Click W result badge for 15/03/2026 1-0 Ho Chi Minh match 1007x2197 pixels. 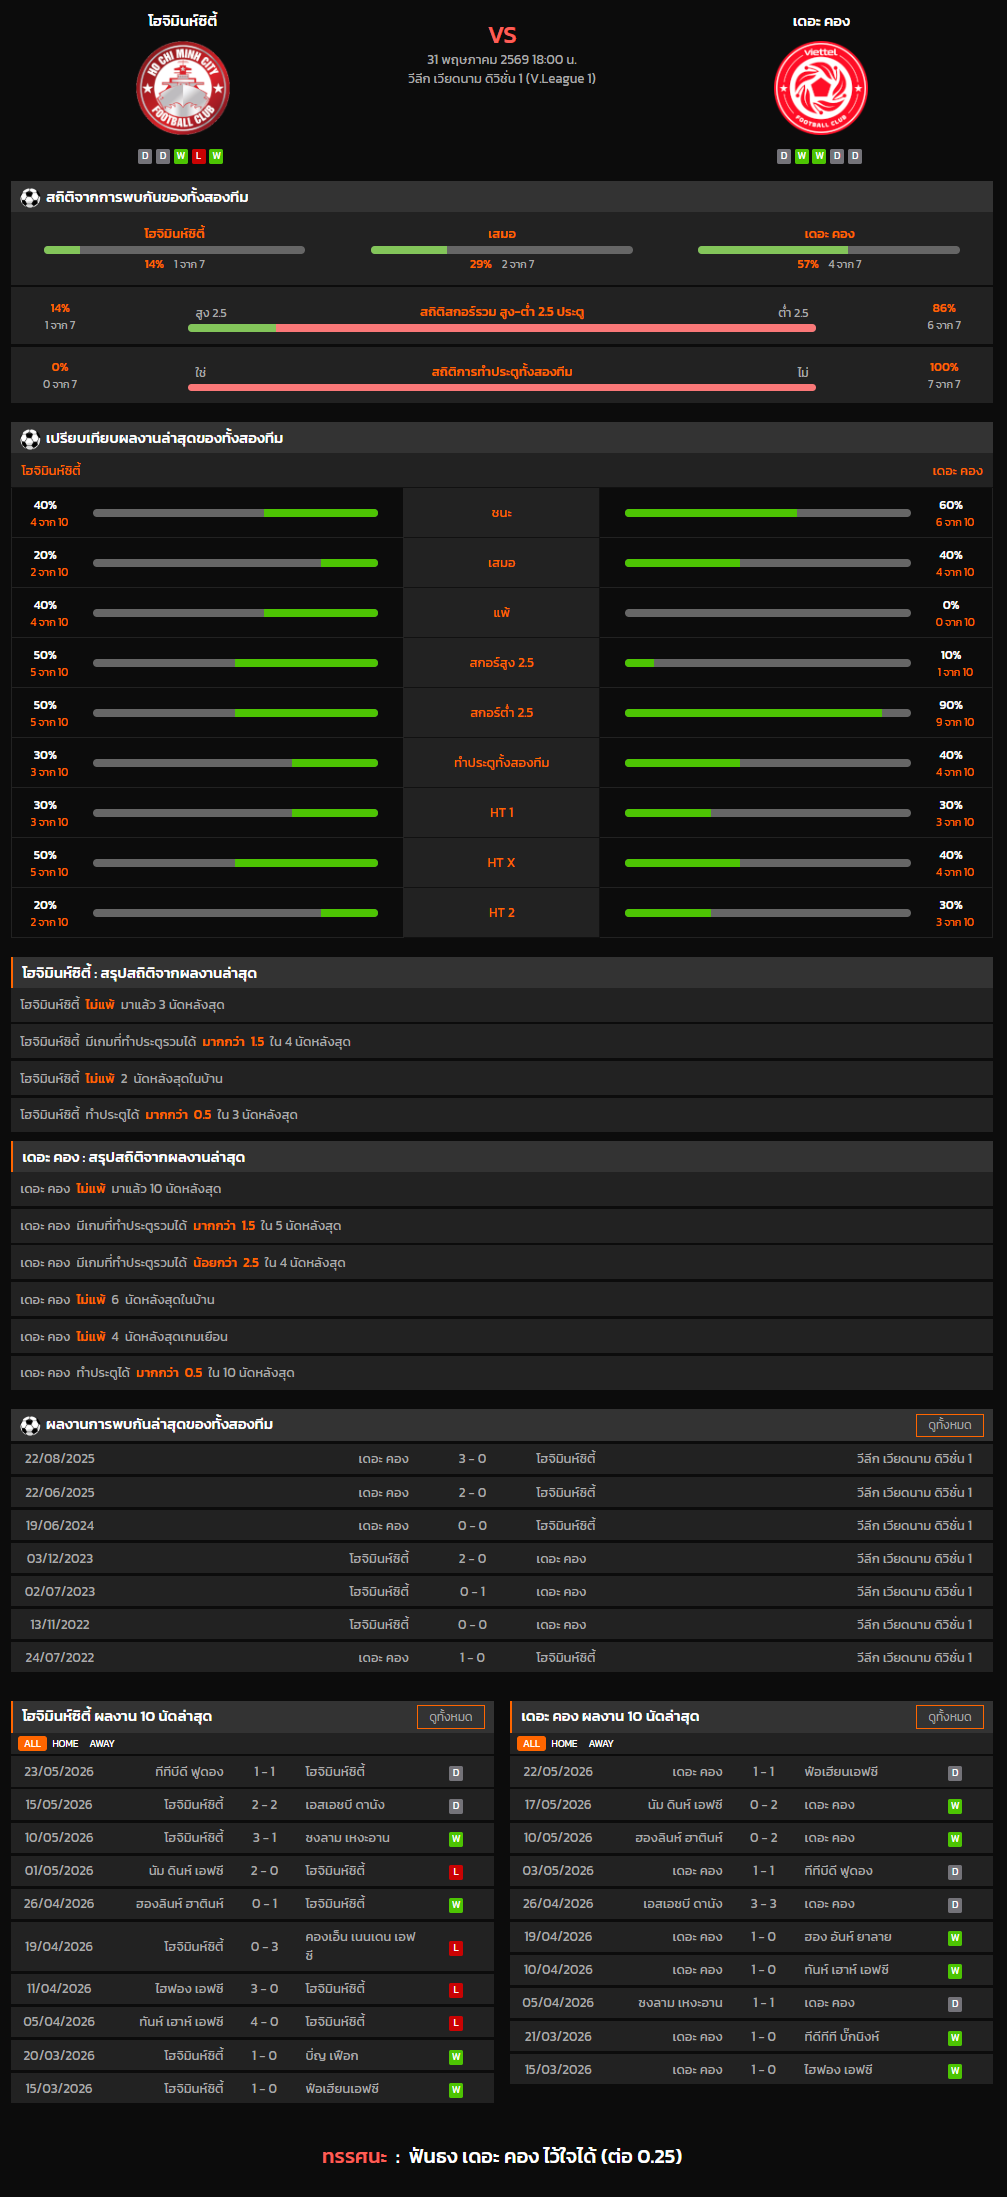456,2090
